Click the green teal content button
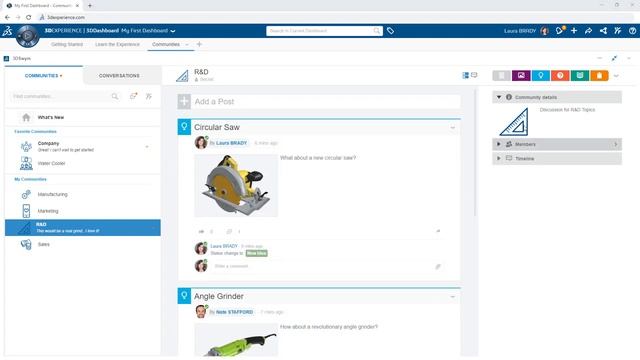Viewport: 640px width, 360px height. click(x=580, y=76)
